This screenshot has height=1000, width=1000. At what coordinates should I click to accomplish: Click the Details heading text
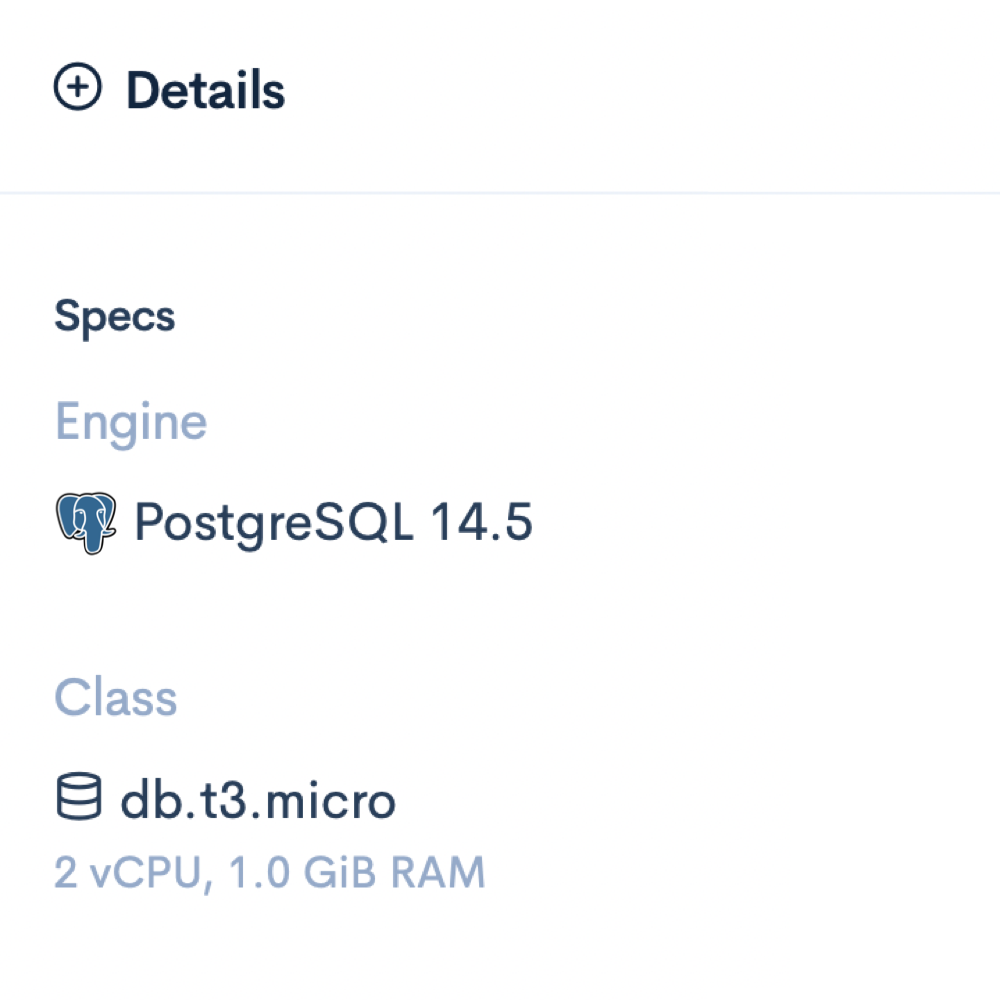point(205,90)
